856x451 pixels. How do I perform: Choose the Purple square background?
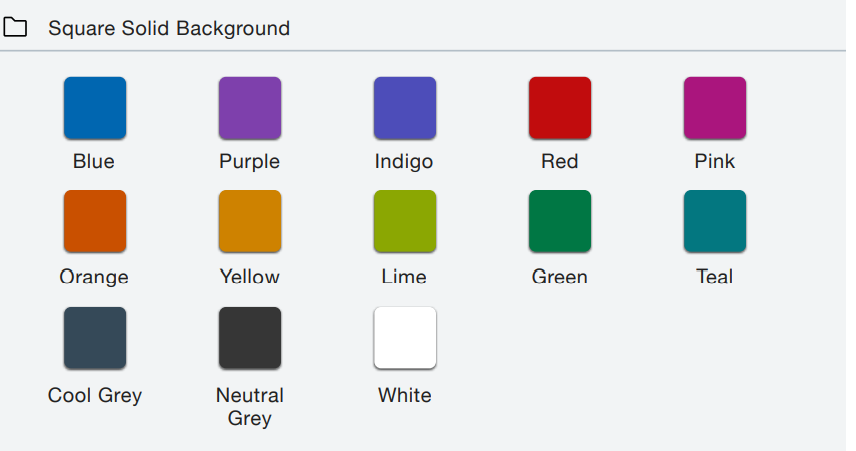tap(250, 108)
